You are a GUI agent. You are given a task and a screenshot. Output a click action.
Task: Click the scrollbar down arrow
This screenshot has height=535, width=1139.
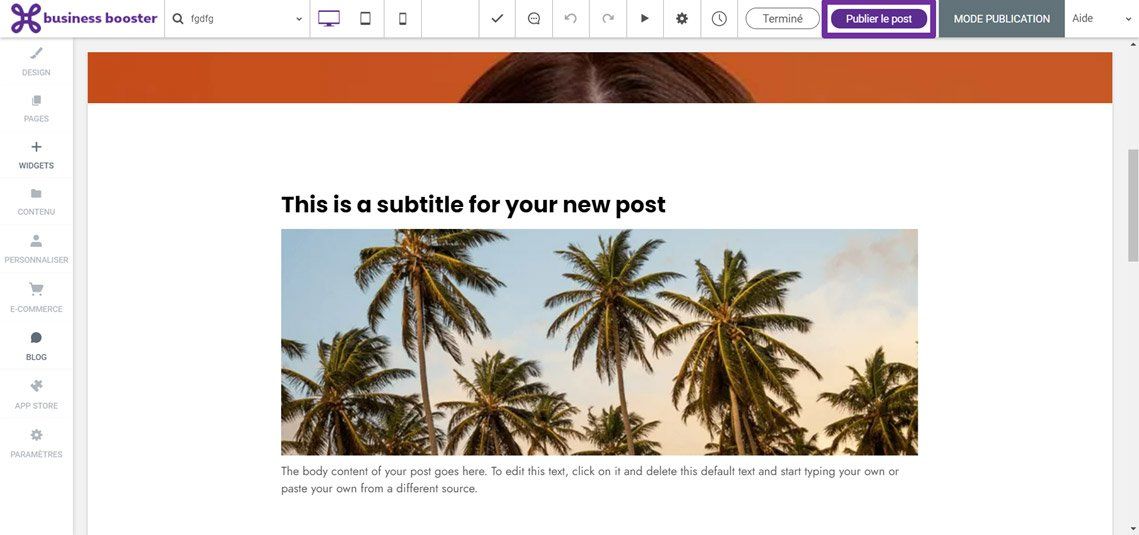pos(1132,529)
